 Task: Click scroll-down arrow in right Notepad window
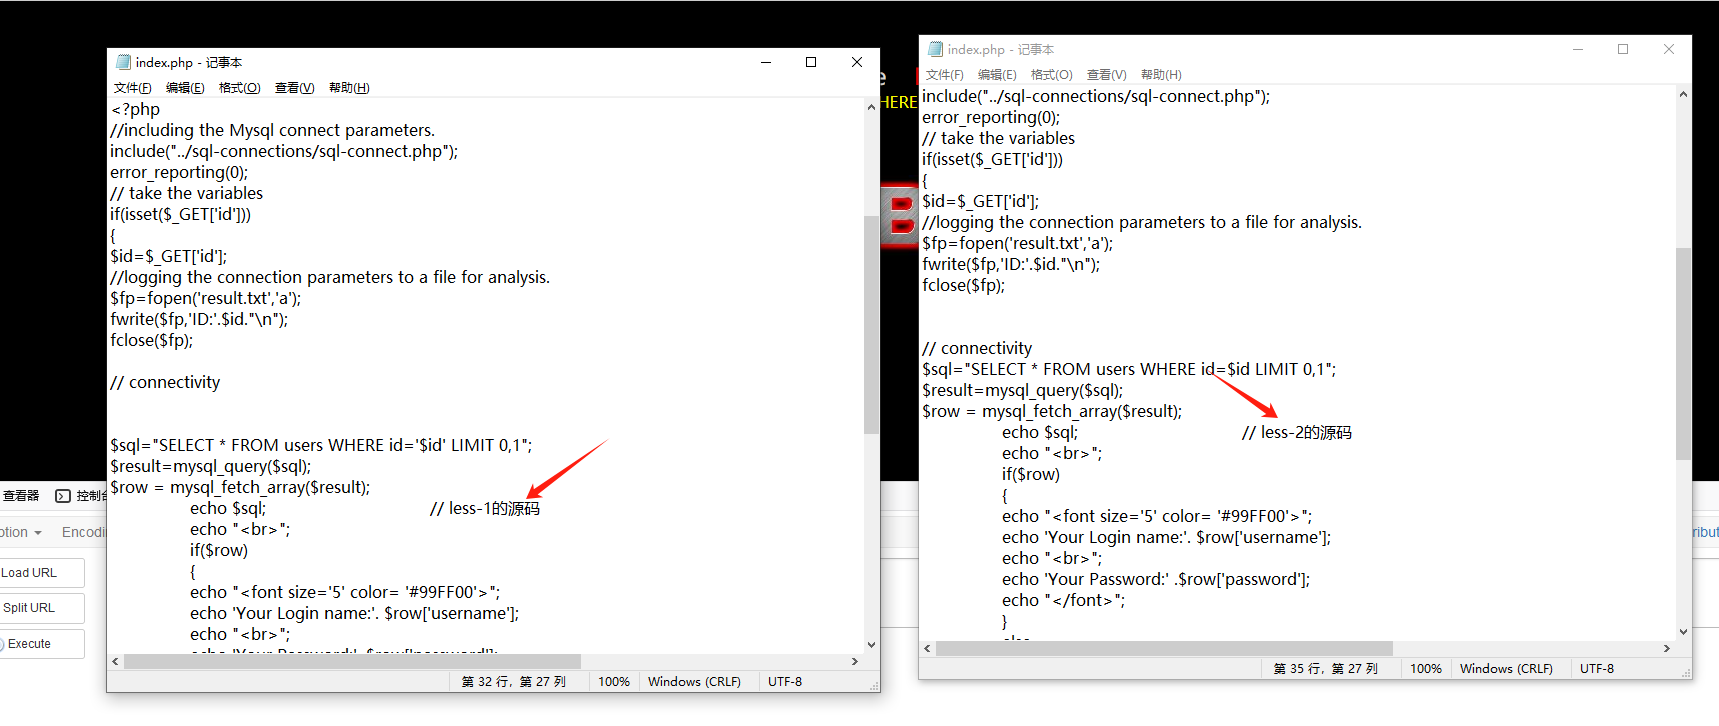(1683, 632)
